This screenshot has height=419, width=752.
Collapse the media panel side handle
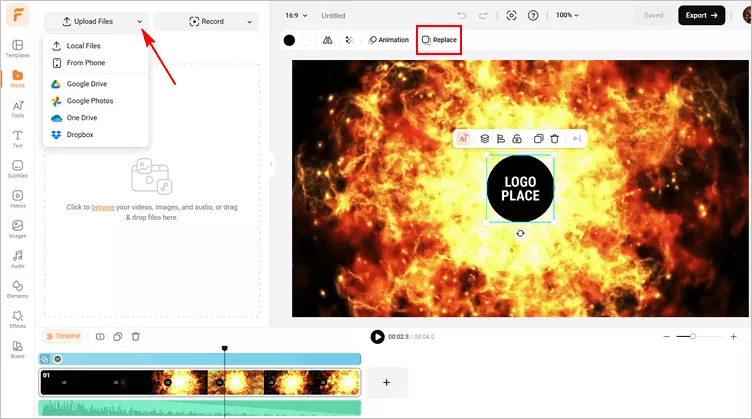[271, 163]
